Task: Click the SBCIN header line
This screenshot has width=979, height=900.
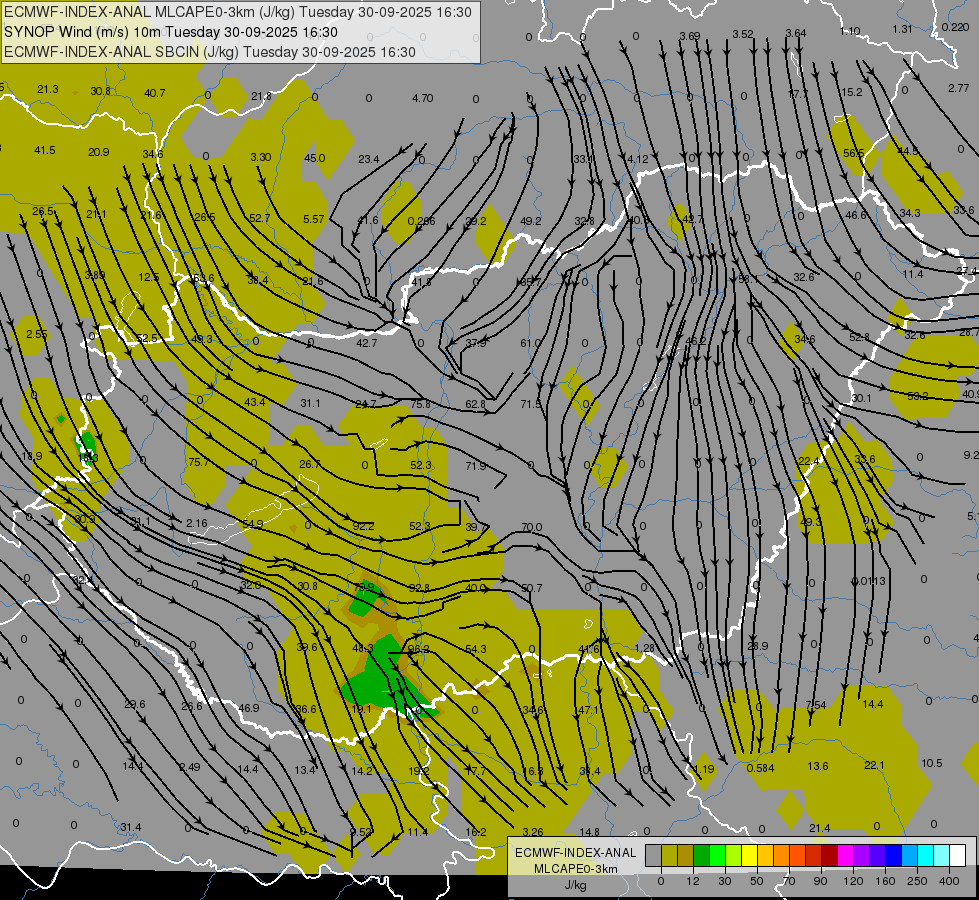Action: (x=210, y=52)
